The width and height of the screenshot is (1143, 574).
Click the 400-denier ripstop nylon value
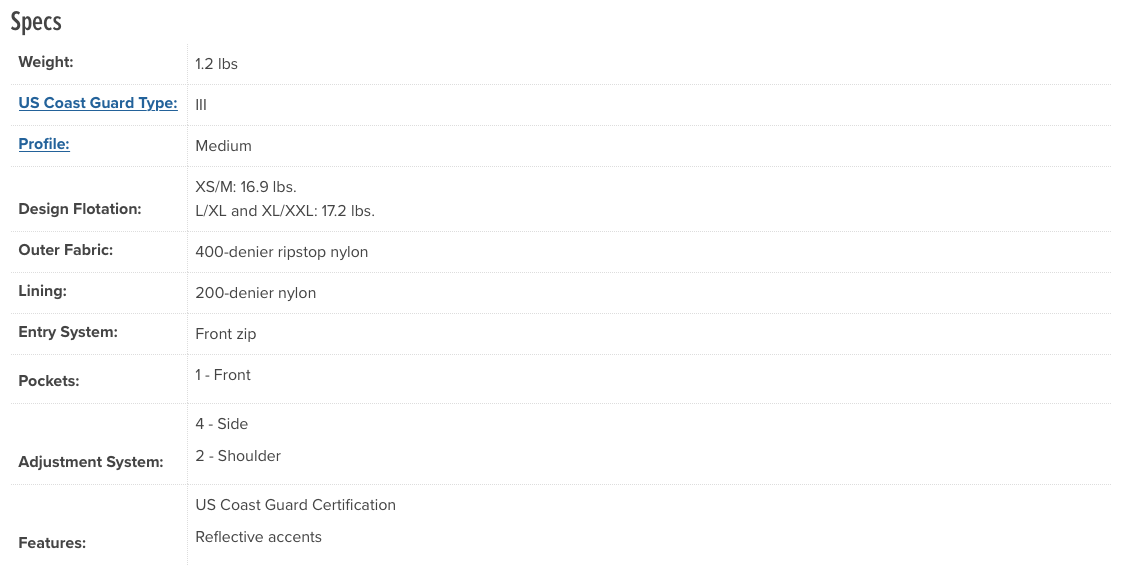click(282, 252)
